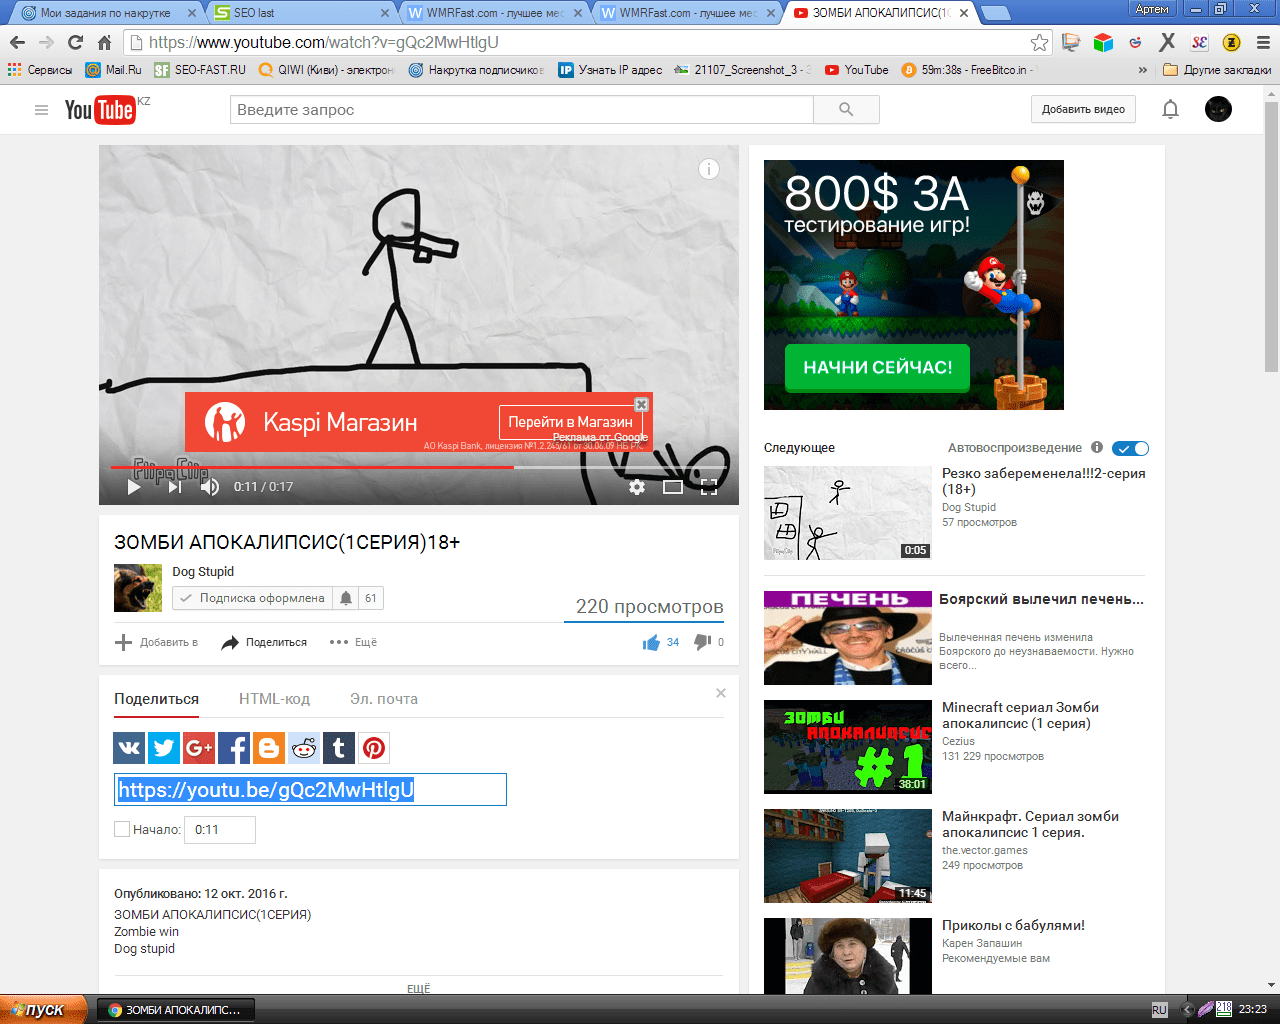Click the Перейти в Магазин ad button
This screenshot has height=1024, width=1280.
(x=570, y=422)
